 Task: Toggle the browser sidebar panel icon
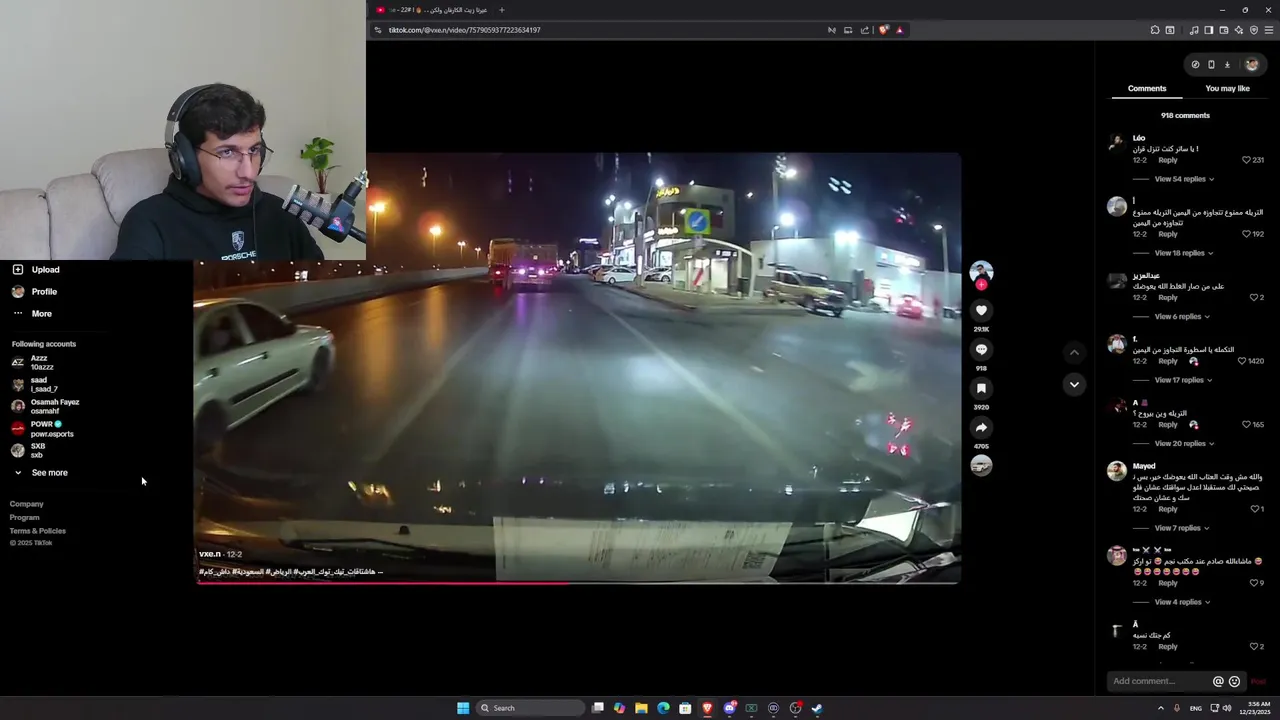coord(1208,30)
